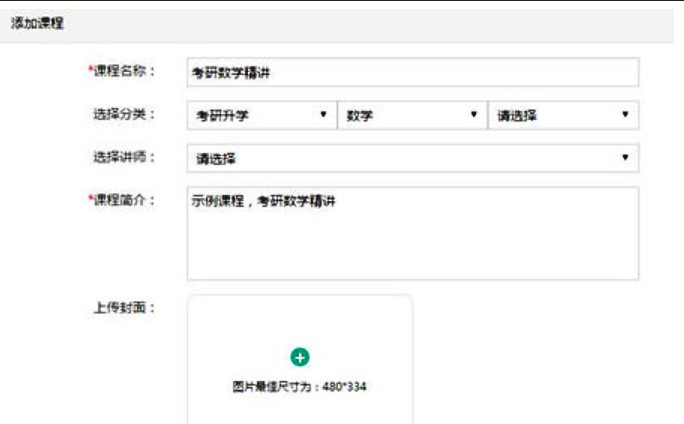This screenshot has height=424, width=684.
Task: Click arrow on the 数学 dropdown
Action: [x=474, y=115]
